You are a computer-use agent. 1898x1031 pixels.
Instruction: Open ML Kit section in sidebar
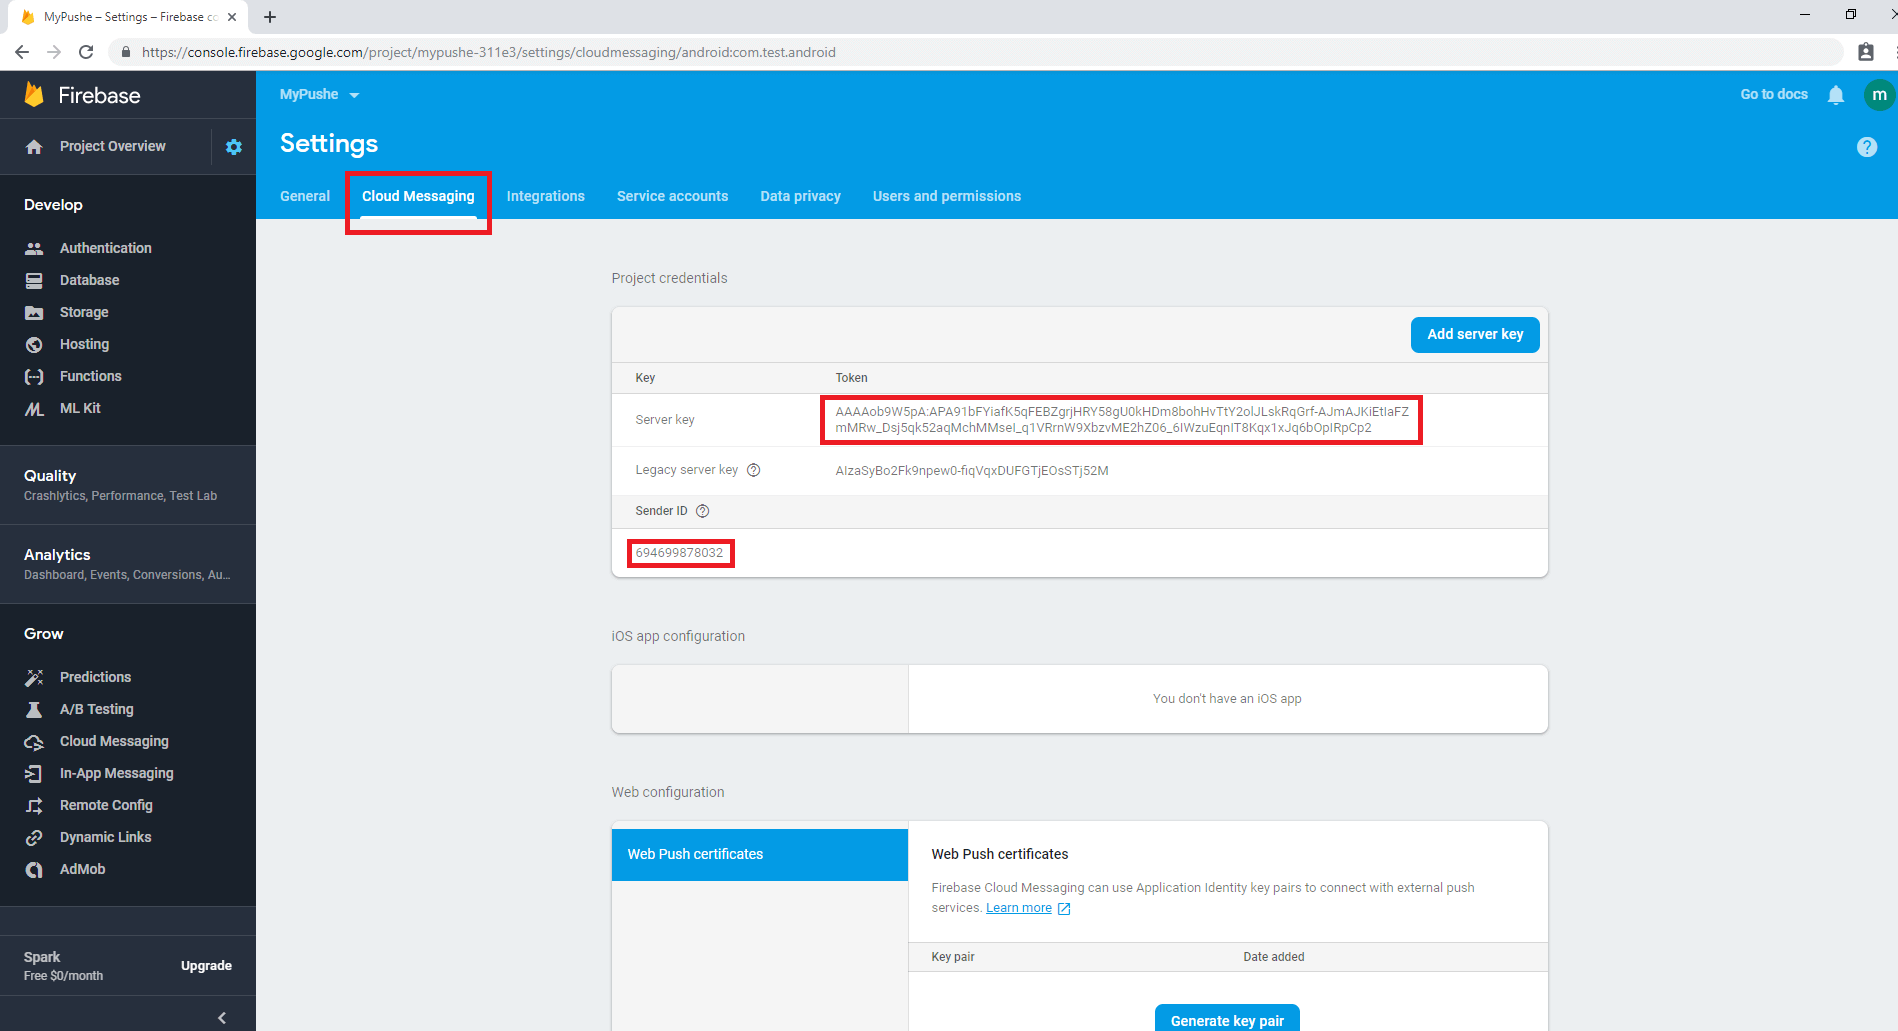pyautogui.click(x=80, y=408)
